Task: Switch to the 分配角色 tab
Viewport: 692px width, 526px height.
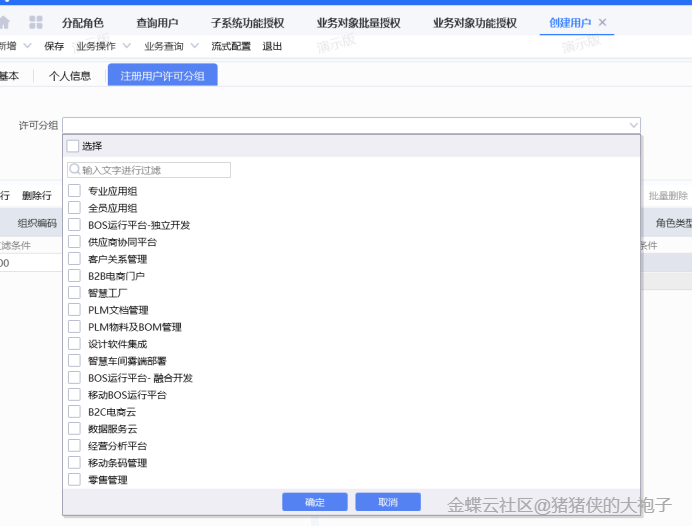Action: (x=83, y=22)
